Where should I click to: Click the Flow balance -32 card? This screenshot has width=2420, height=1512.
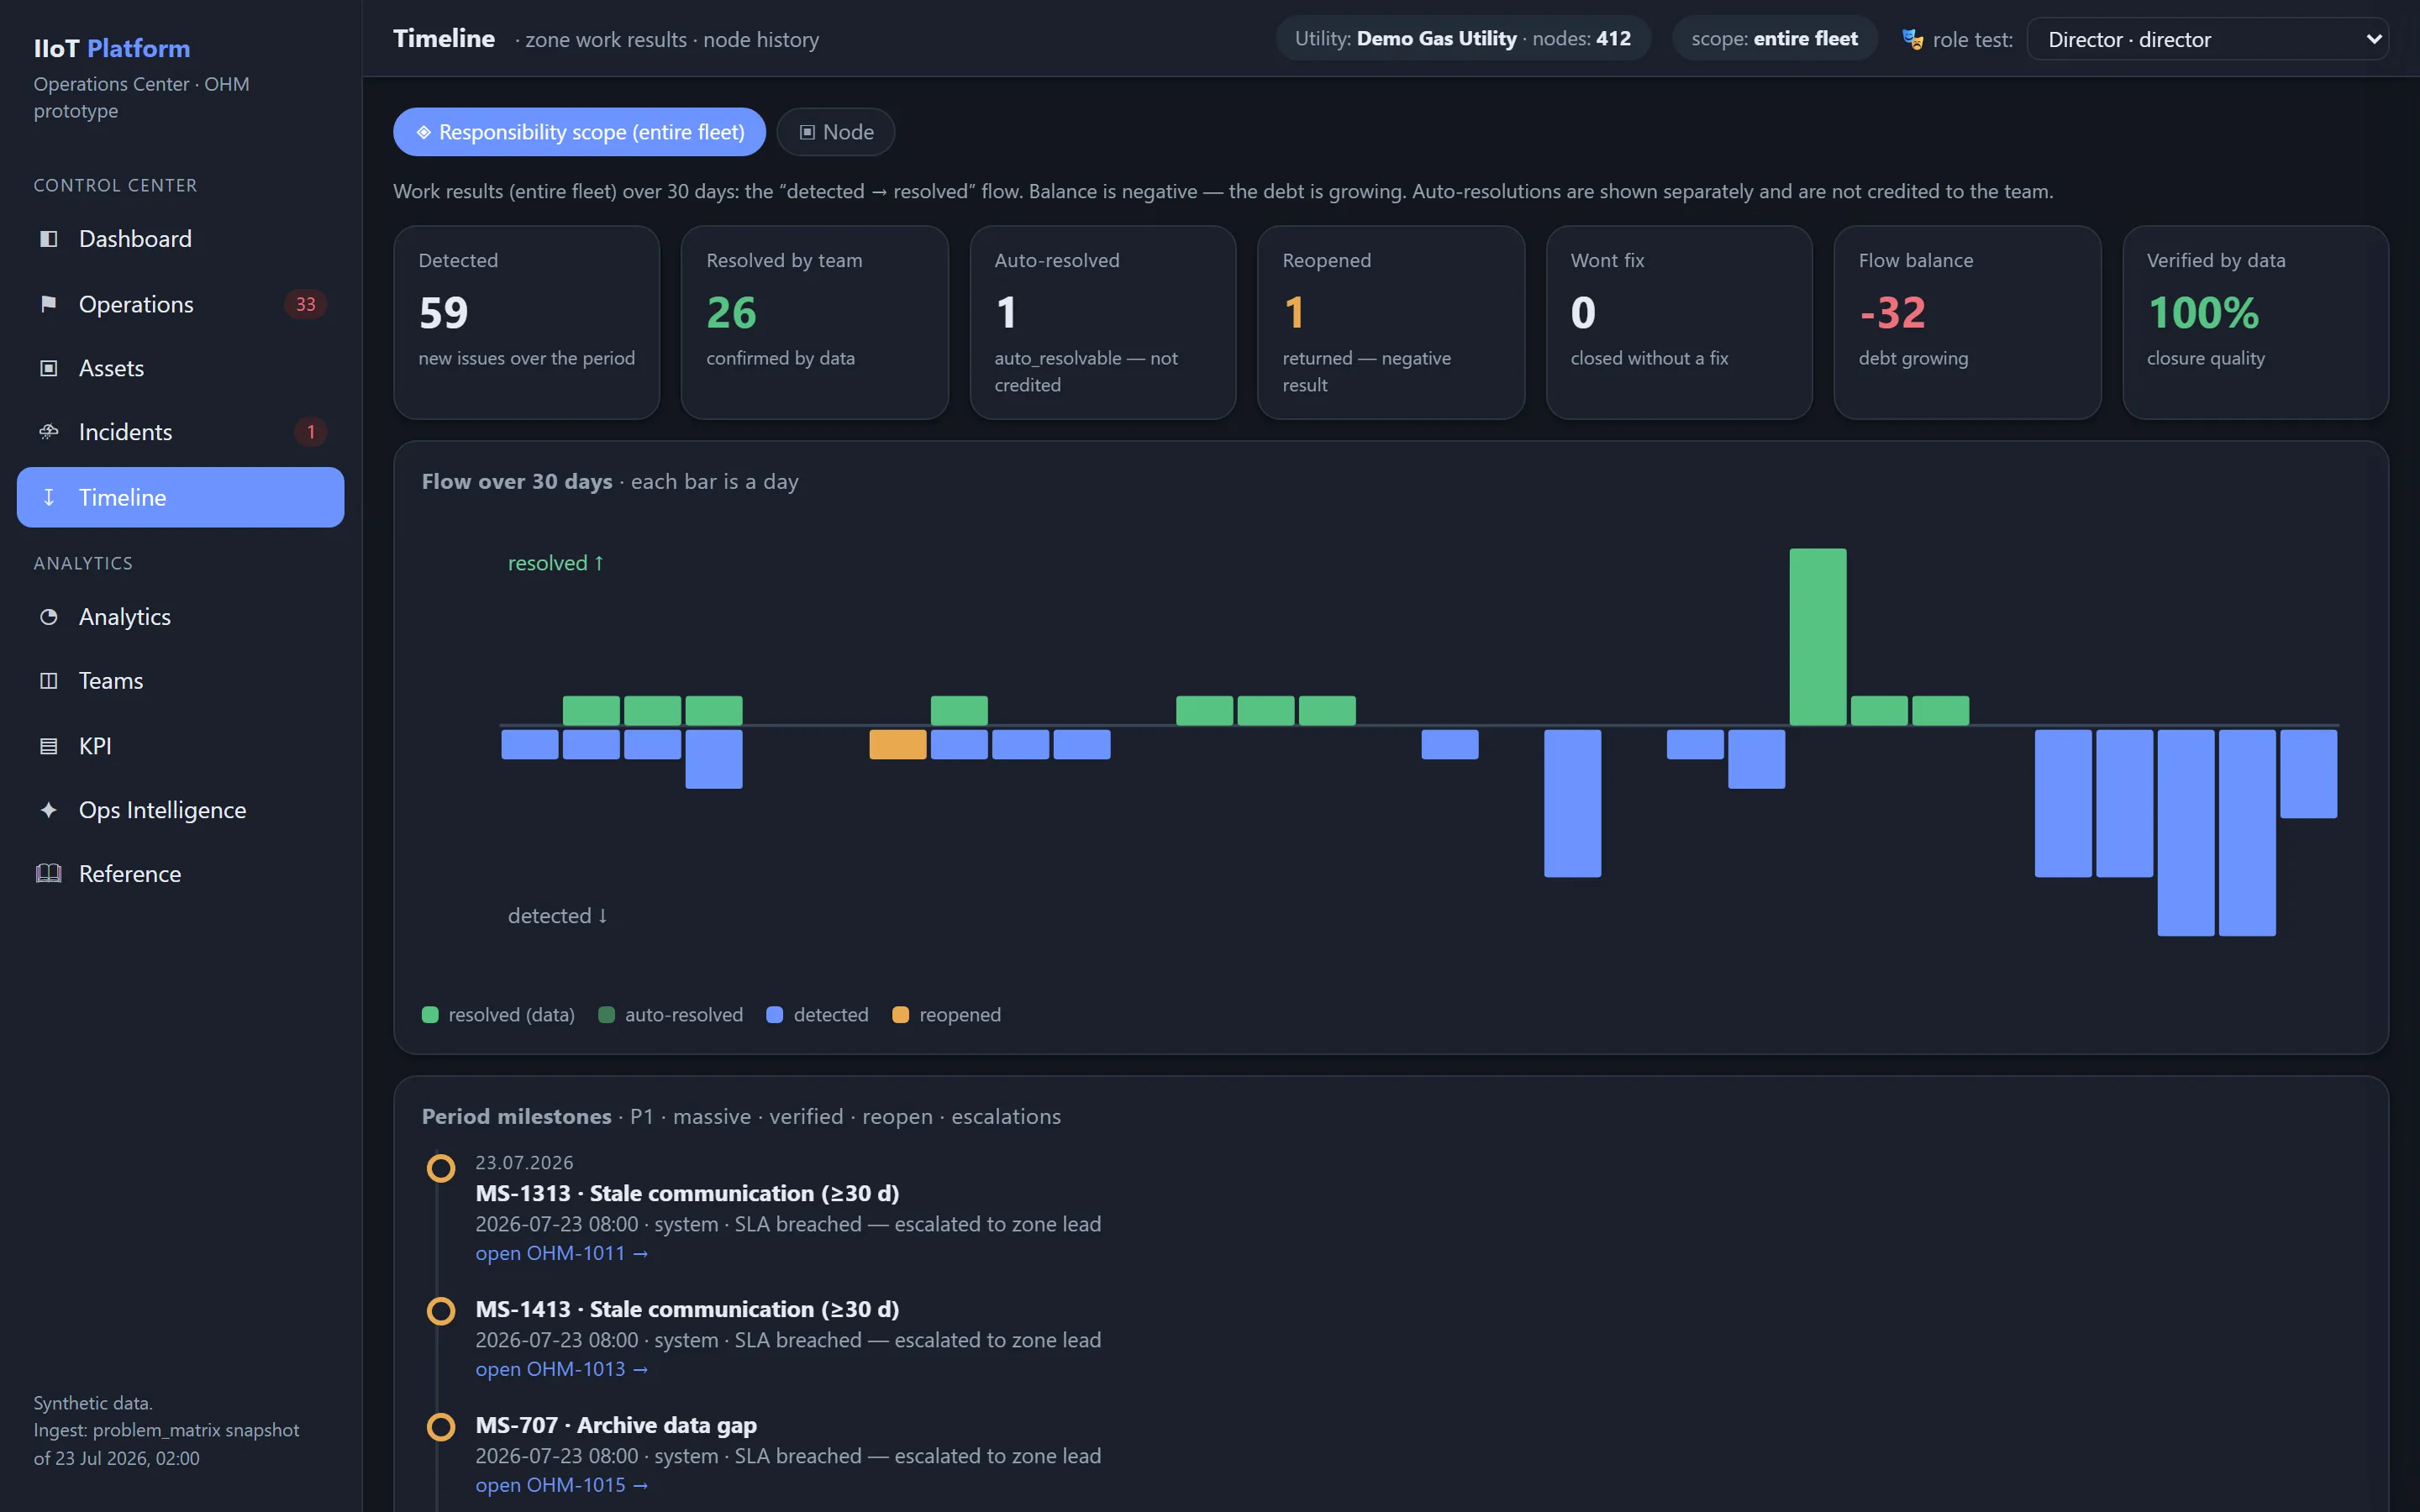pyautogui.click(x=1967, y=322)
